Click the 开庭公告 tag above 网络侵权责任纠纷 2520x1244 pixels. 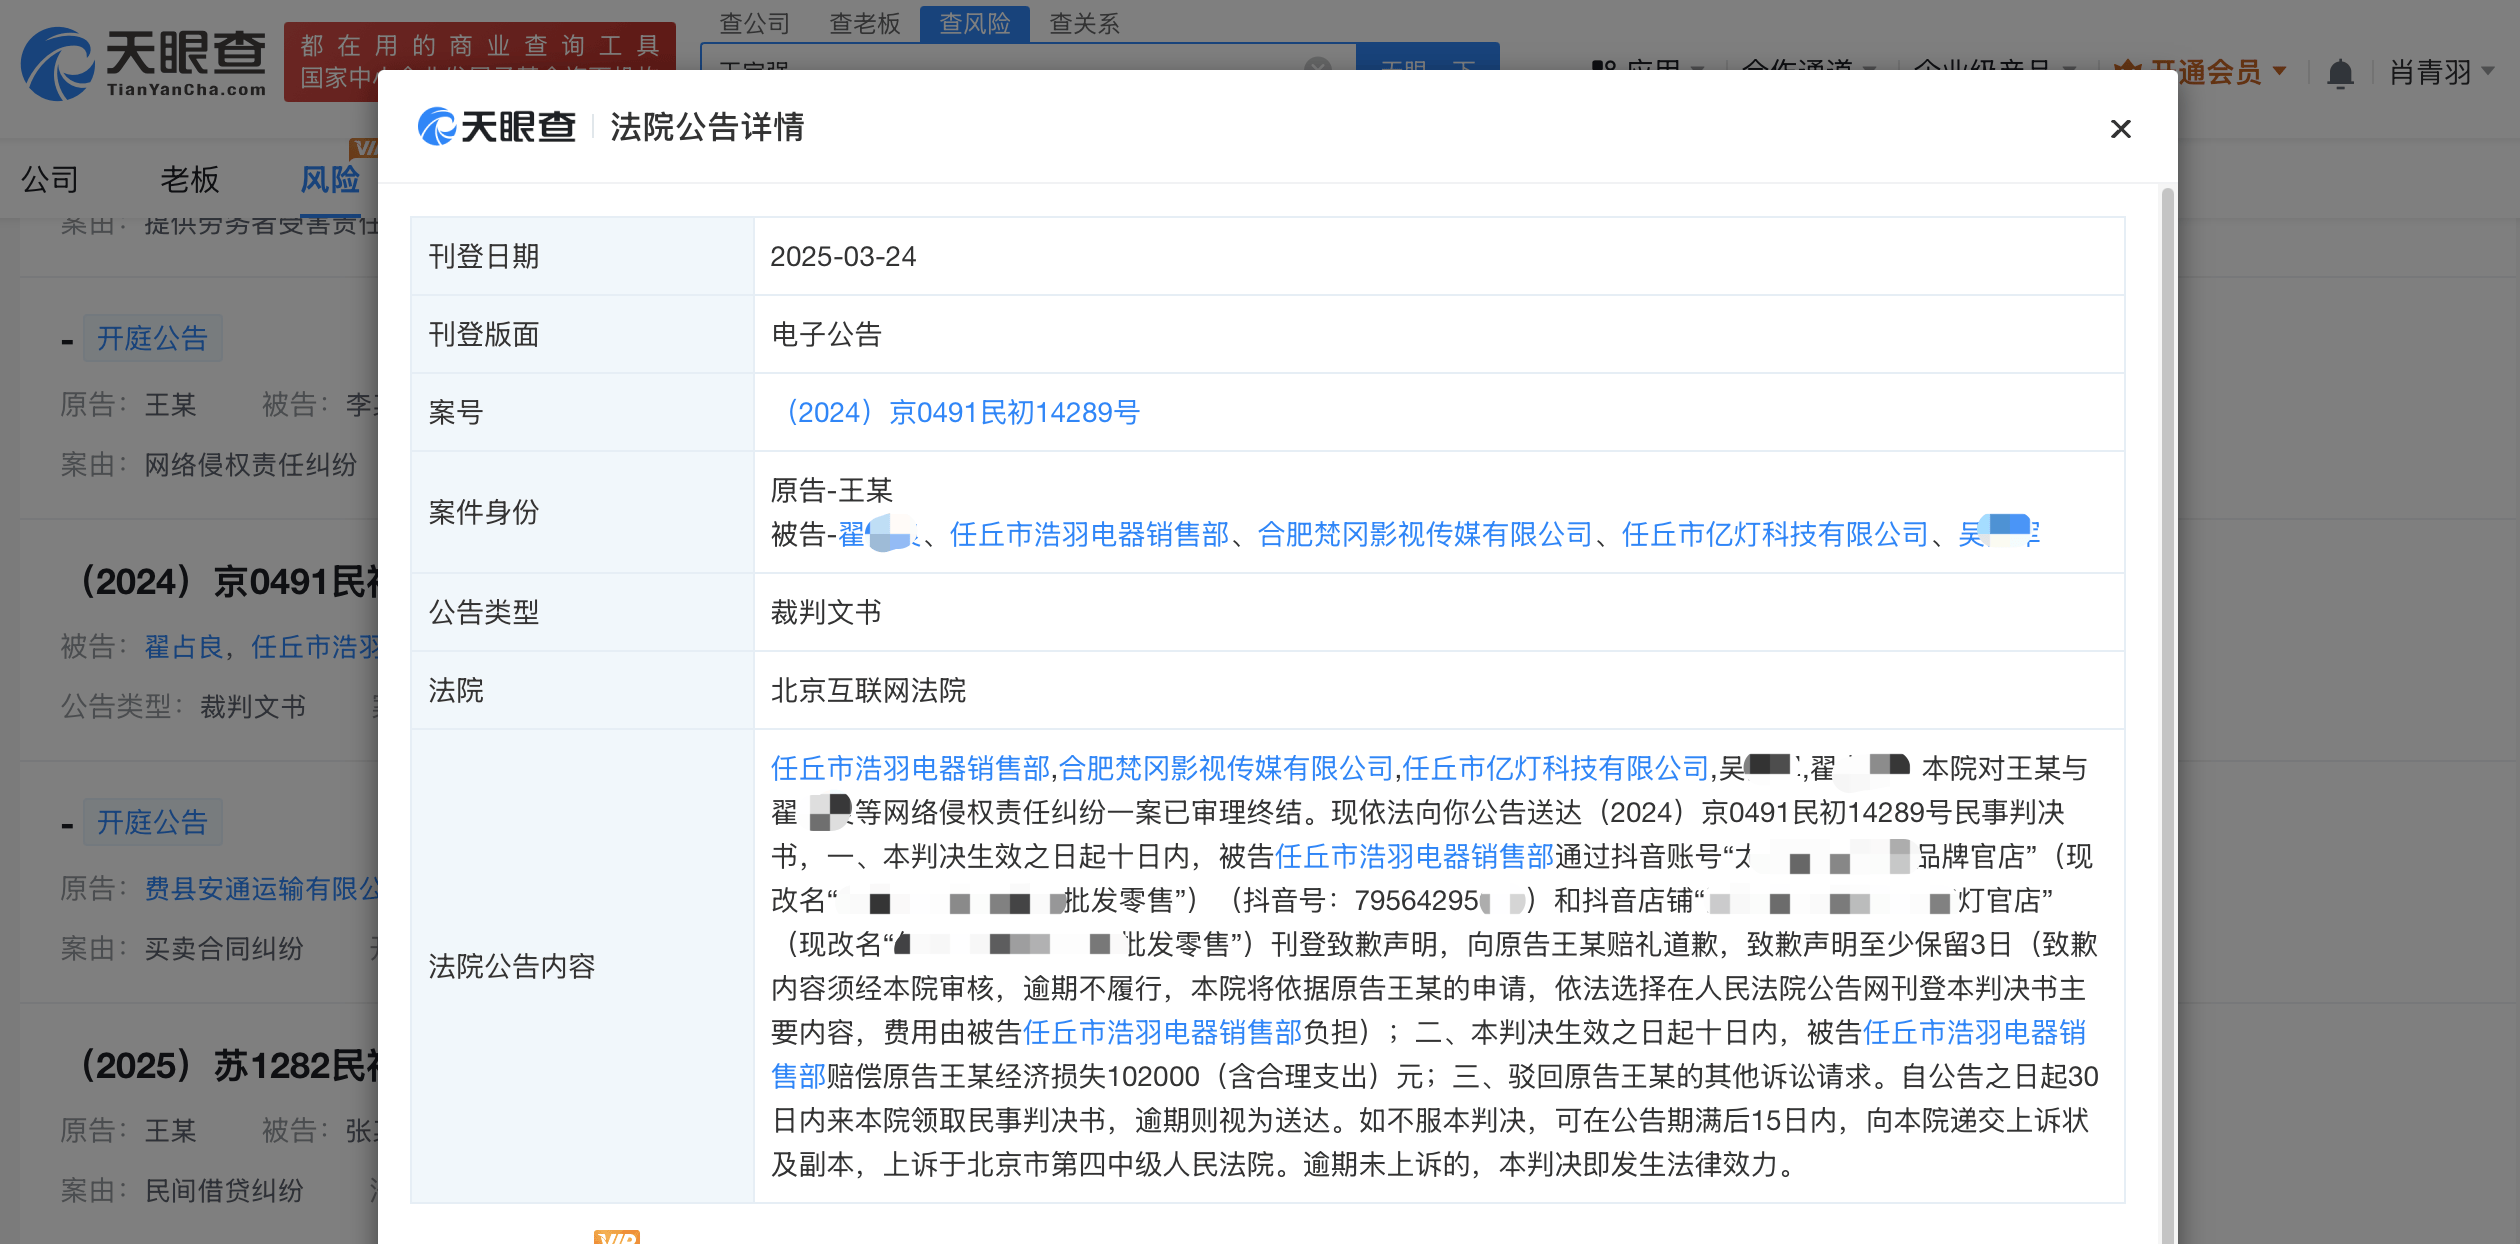click(152, 338)
